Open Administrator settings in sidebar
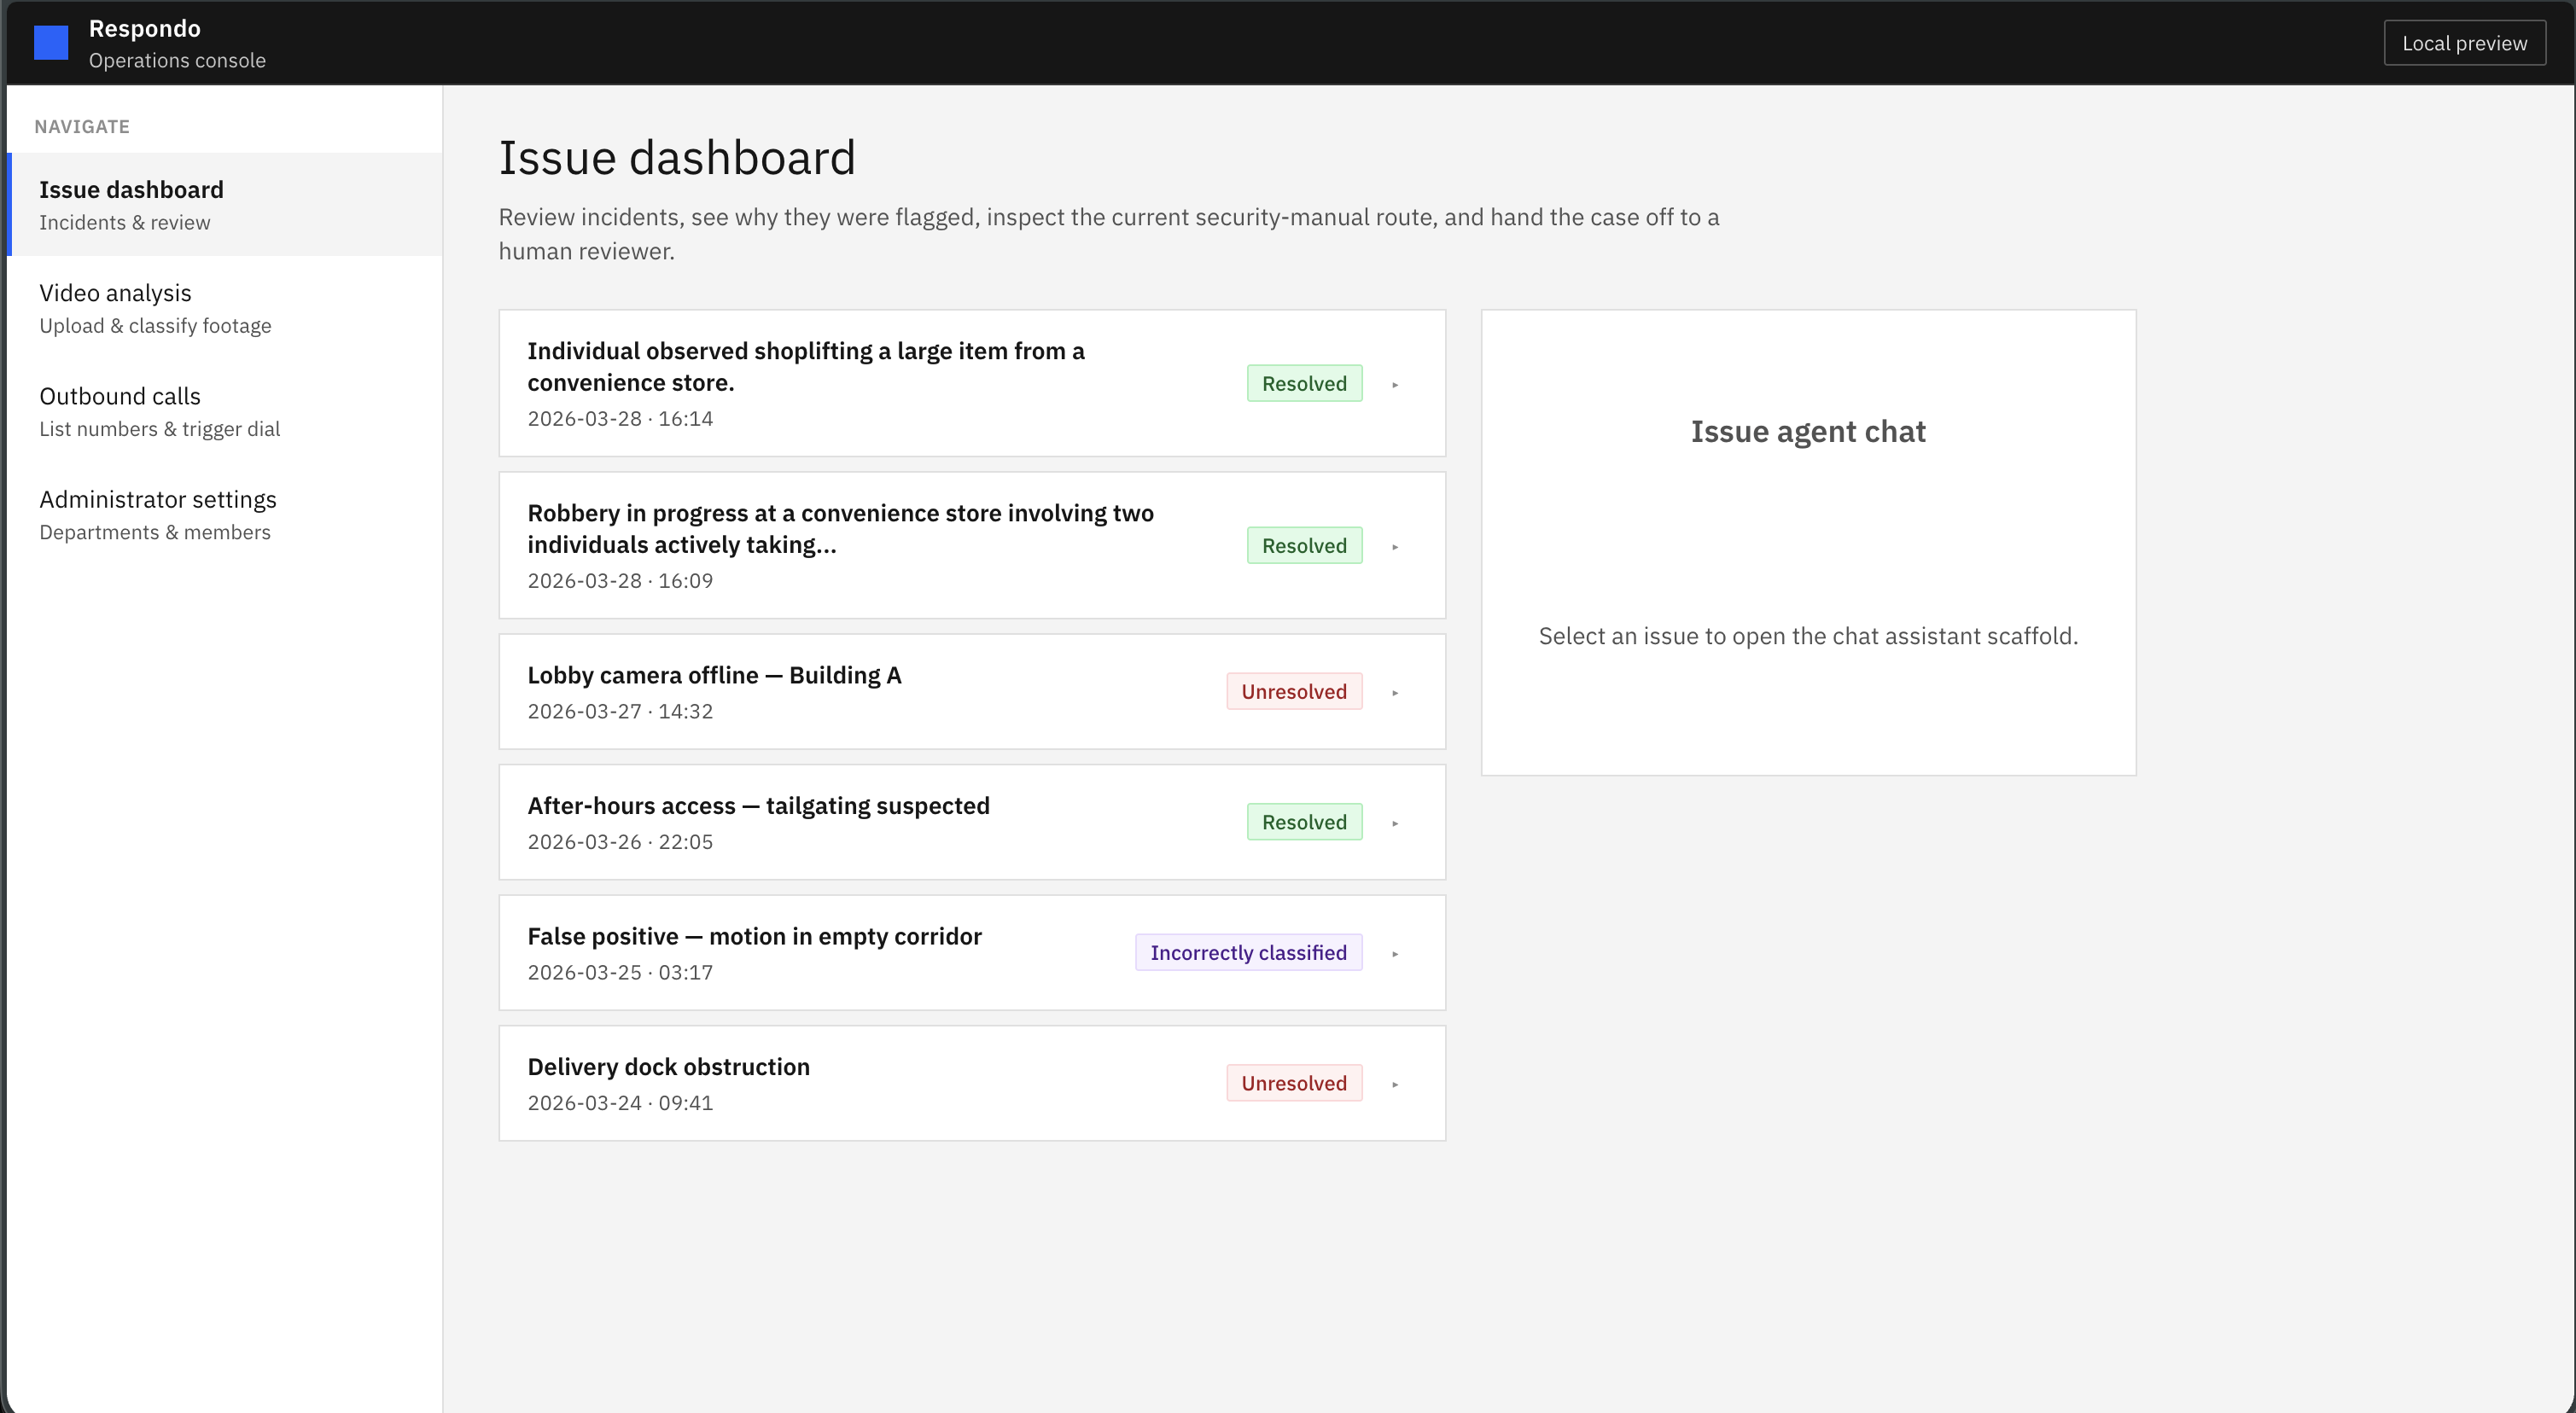 (x=157, y=514)
